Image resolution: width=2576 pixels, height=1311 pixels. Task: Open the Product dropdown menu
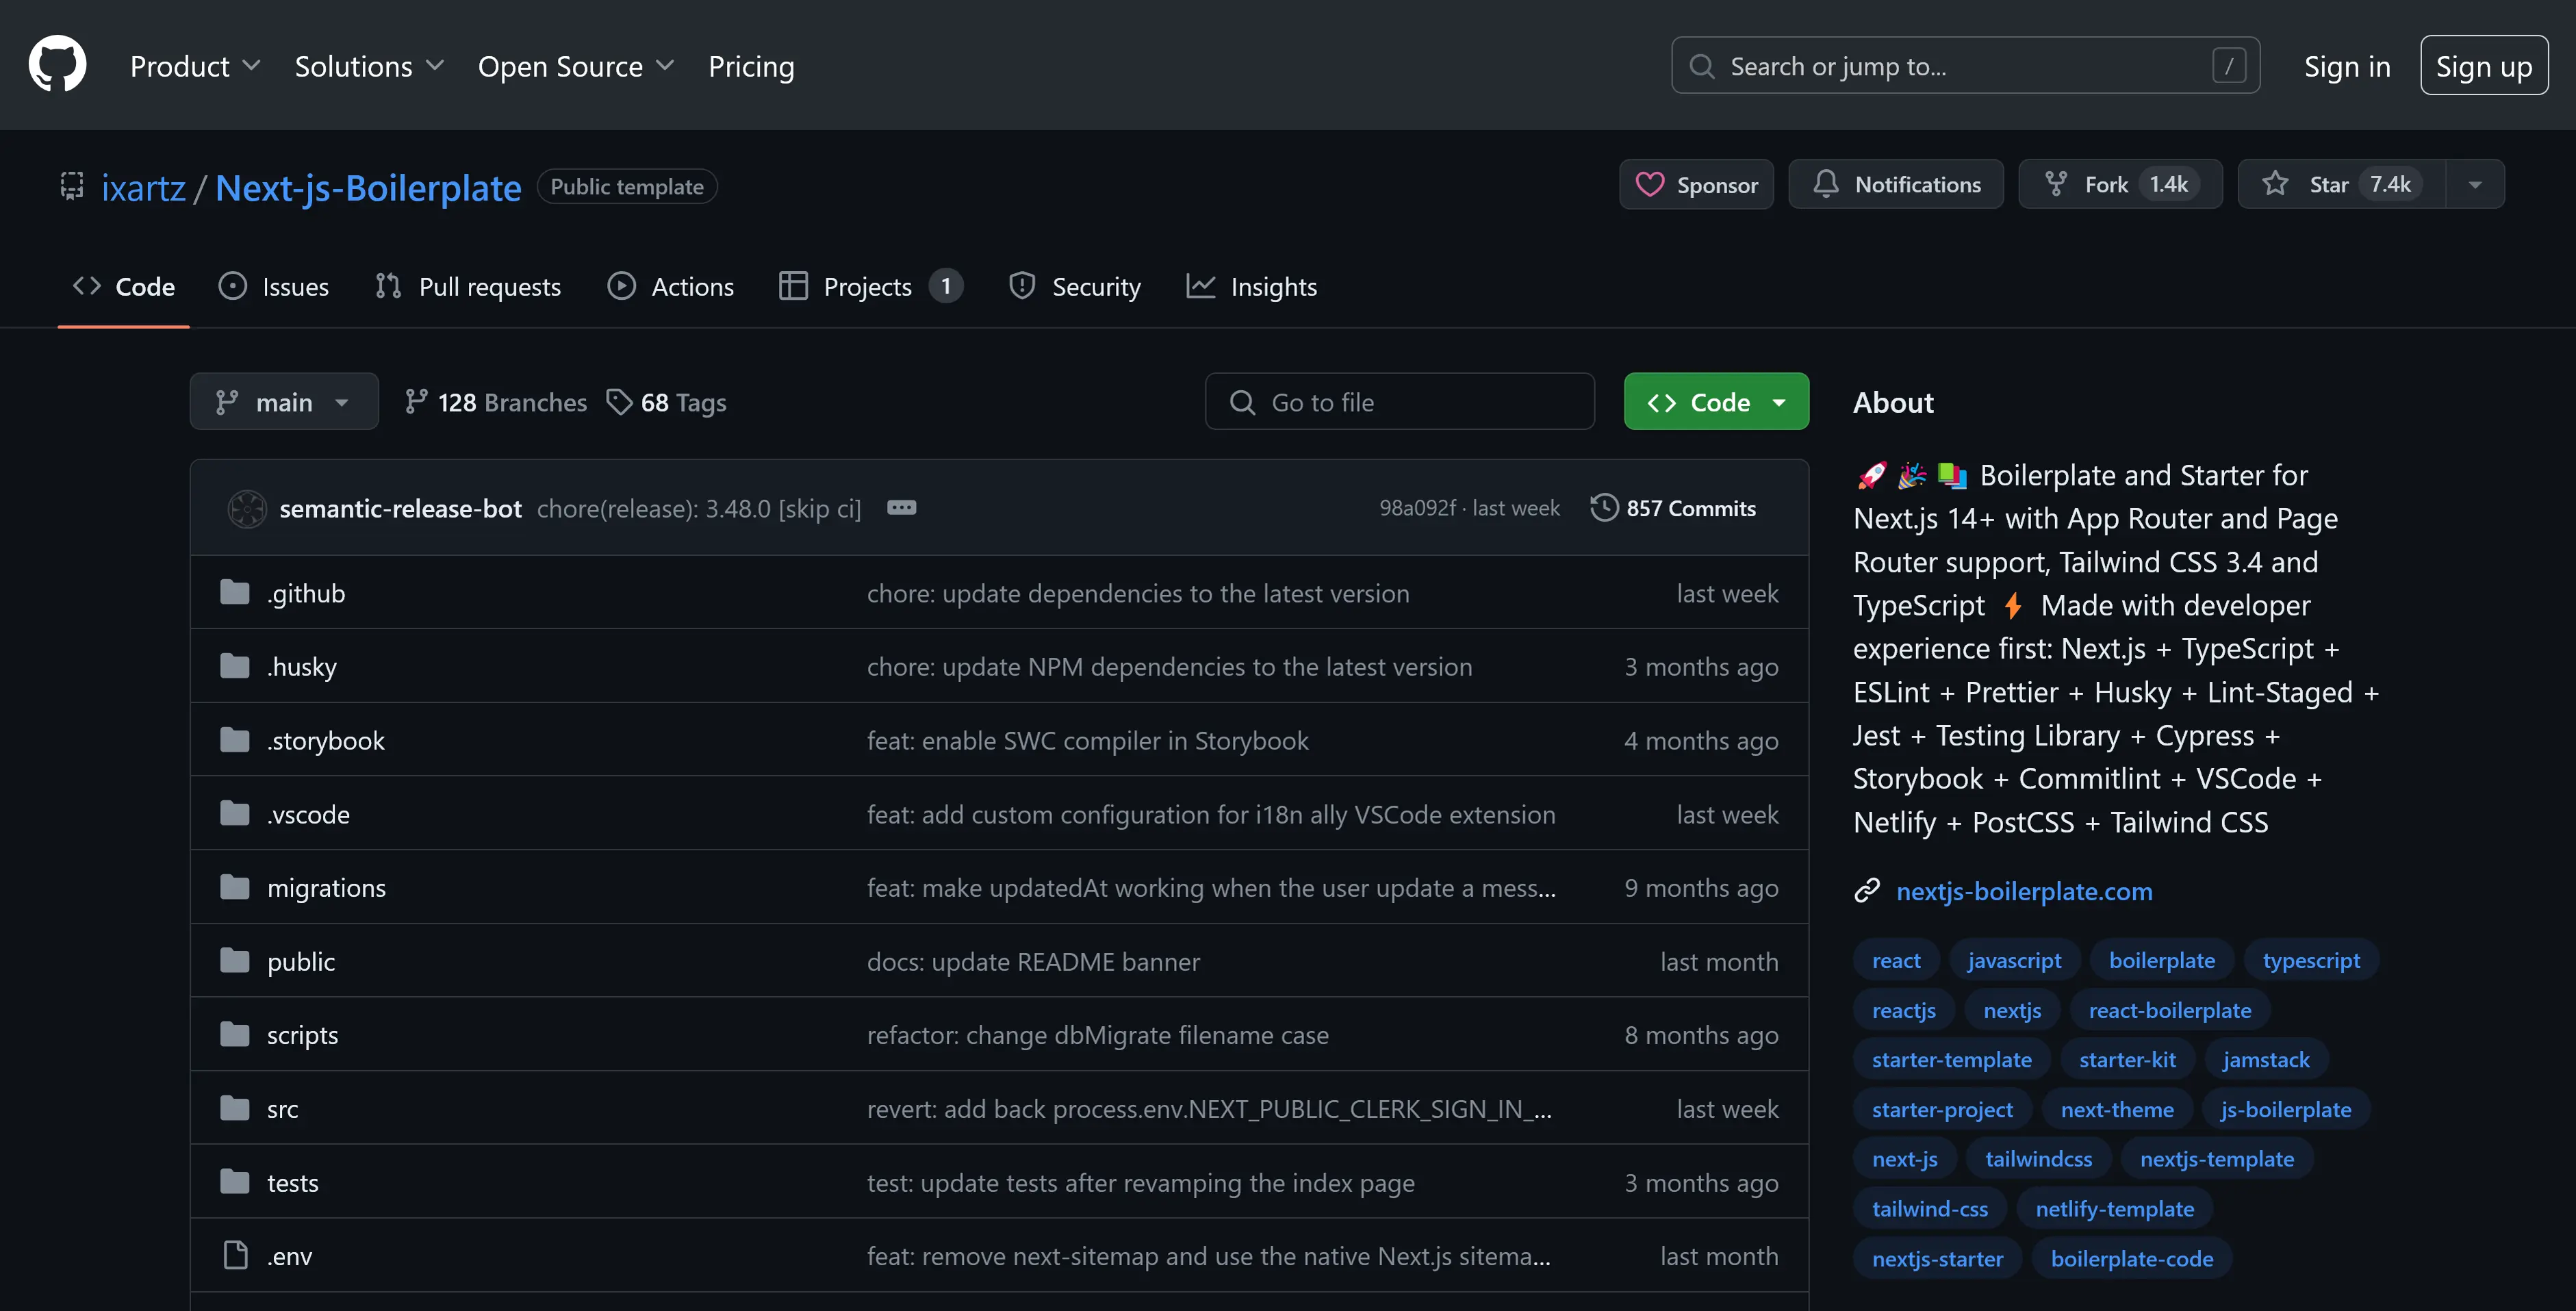(x=195, y=66)
